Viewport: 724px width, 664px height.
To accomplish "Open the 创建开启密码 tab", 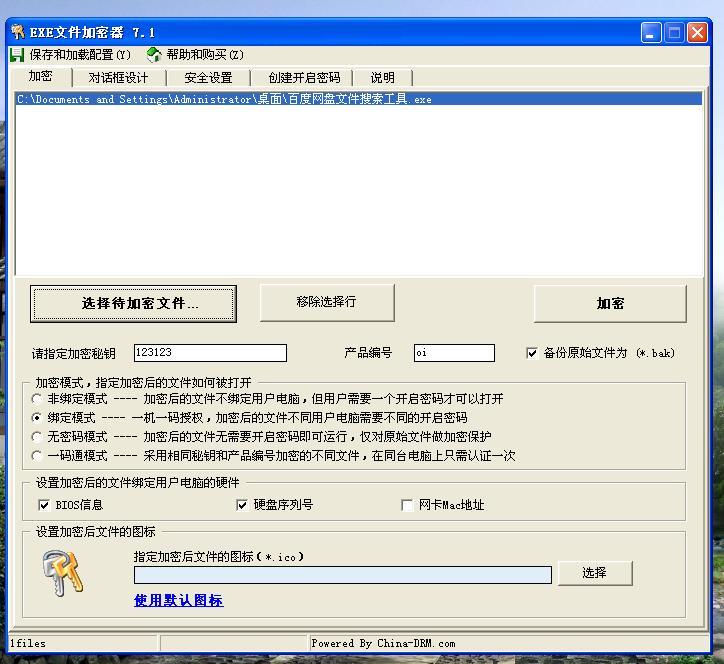I will [304, 78].
